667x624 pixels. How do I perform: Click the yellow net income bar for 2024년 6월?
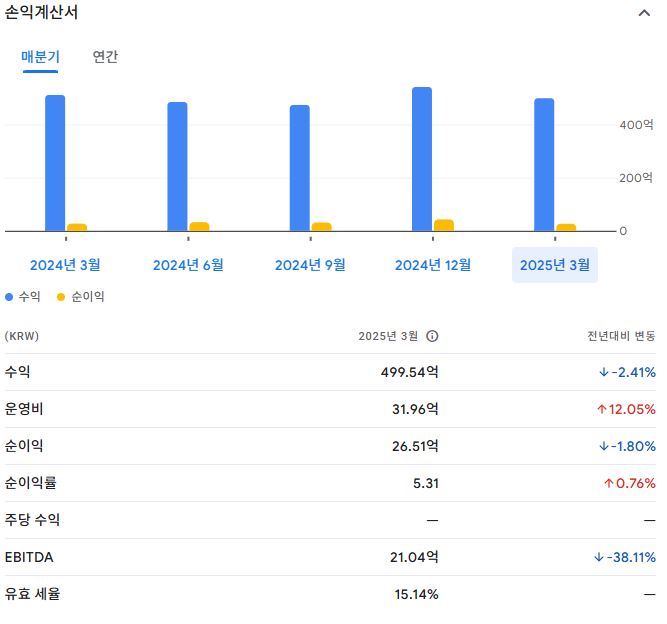click(x=199, y=227)
